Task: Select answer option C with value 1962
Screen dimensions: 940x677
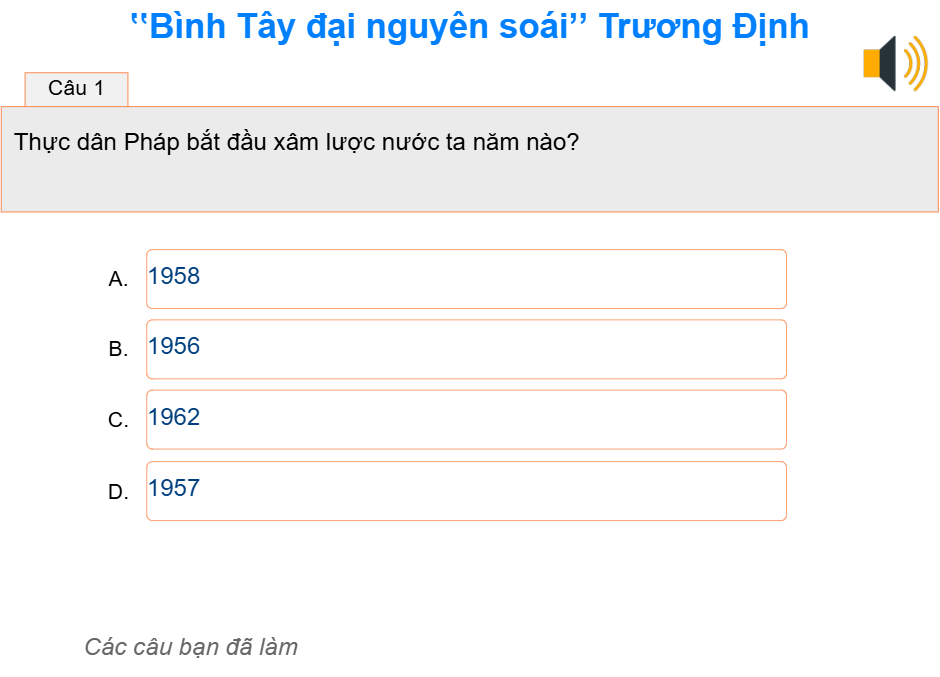Action: tap(465, 419)
